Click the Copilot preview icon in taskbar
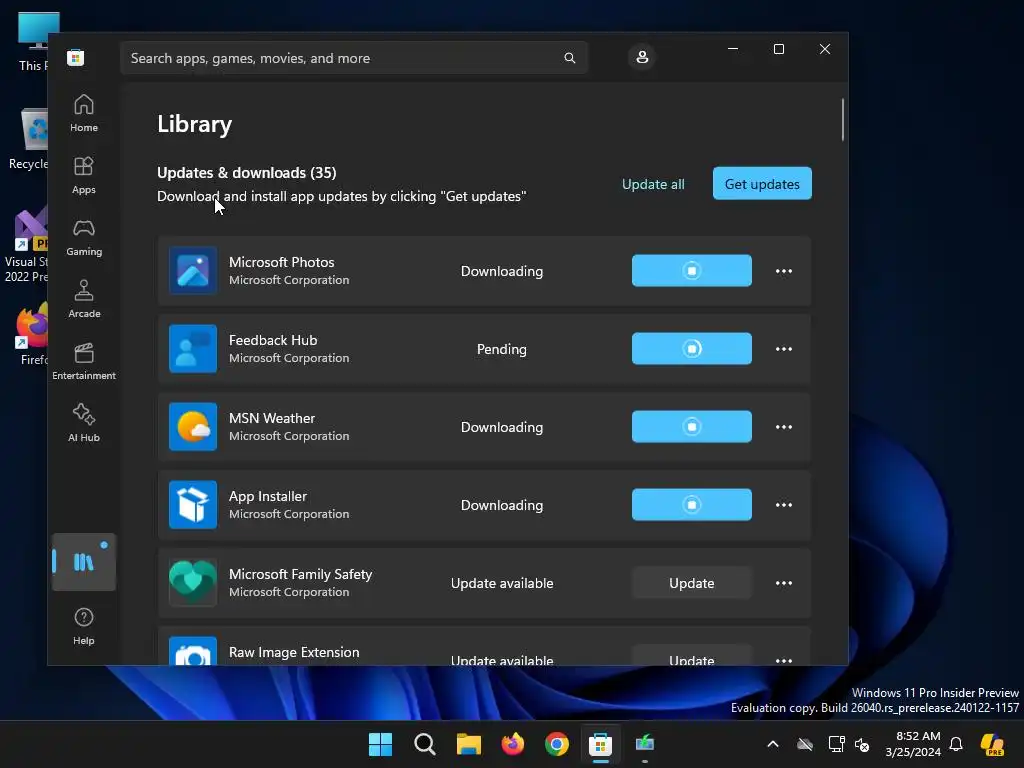This screenshot has width=1024, height=768. (993, 744)
